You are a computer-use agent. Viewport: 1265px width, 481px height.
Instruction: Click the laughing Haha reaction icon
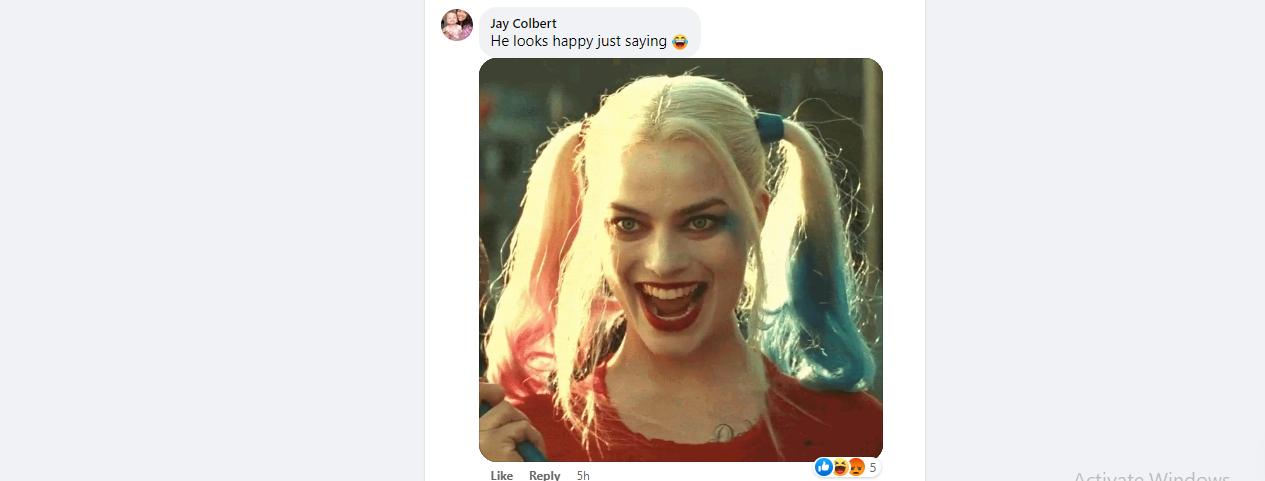pos(841,467)
